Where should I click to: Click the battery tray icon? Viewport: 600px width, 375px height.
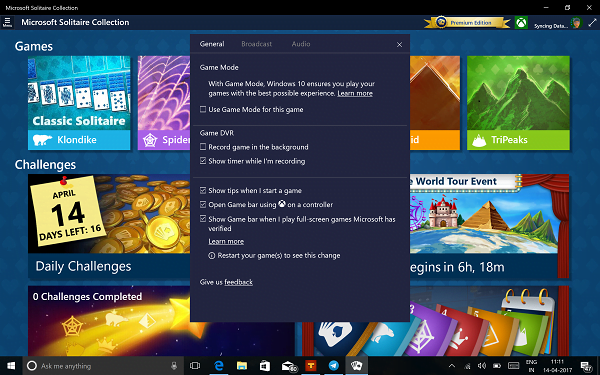click(x=497, y=366)
